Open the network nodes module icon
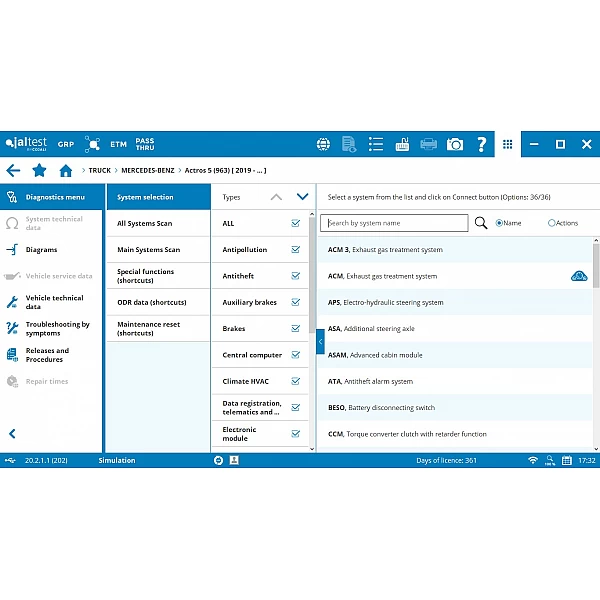This screenshot has height=600, width=600. click(x=92, y=144)
